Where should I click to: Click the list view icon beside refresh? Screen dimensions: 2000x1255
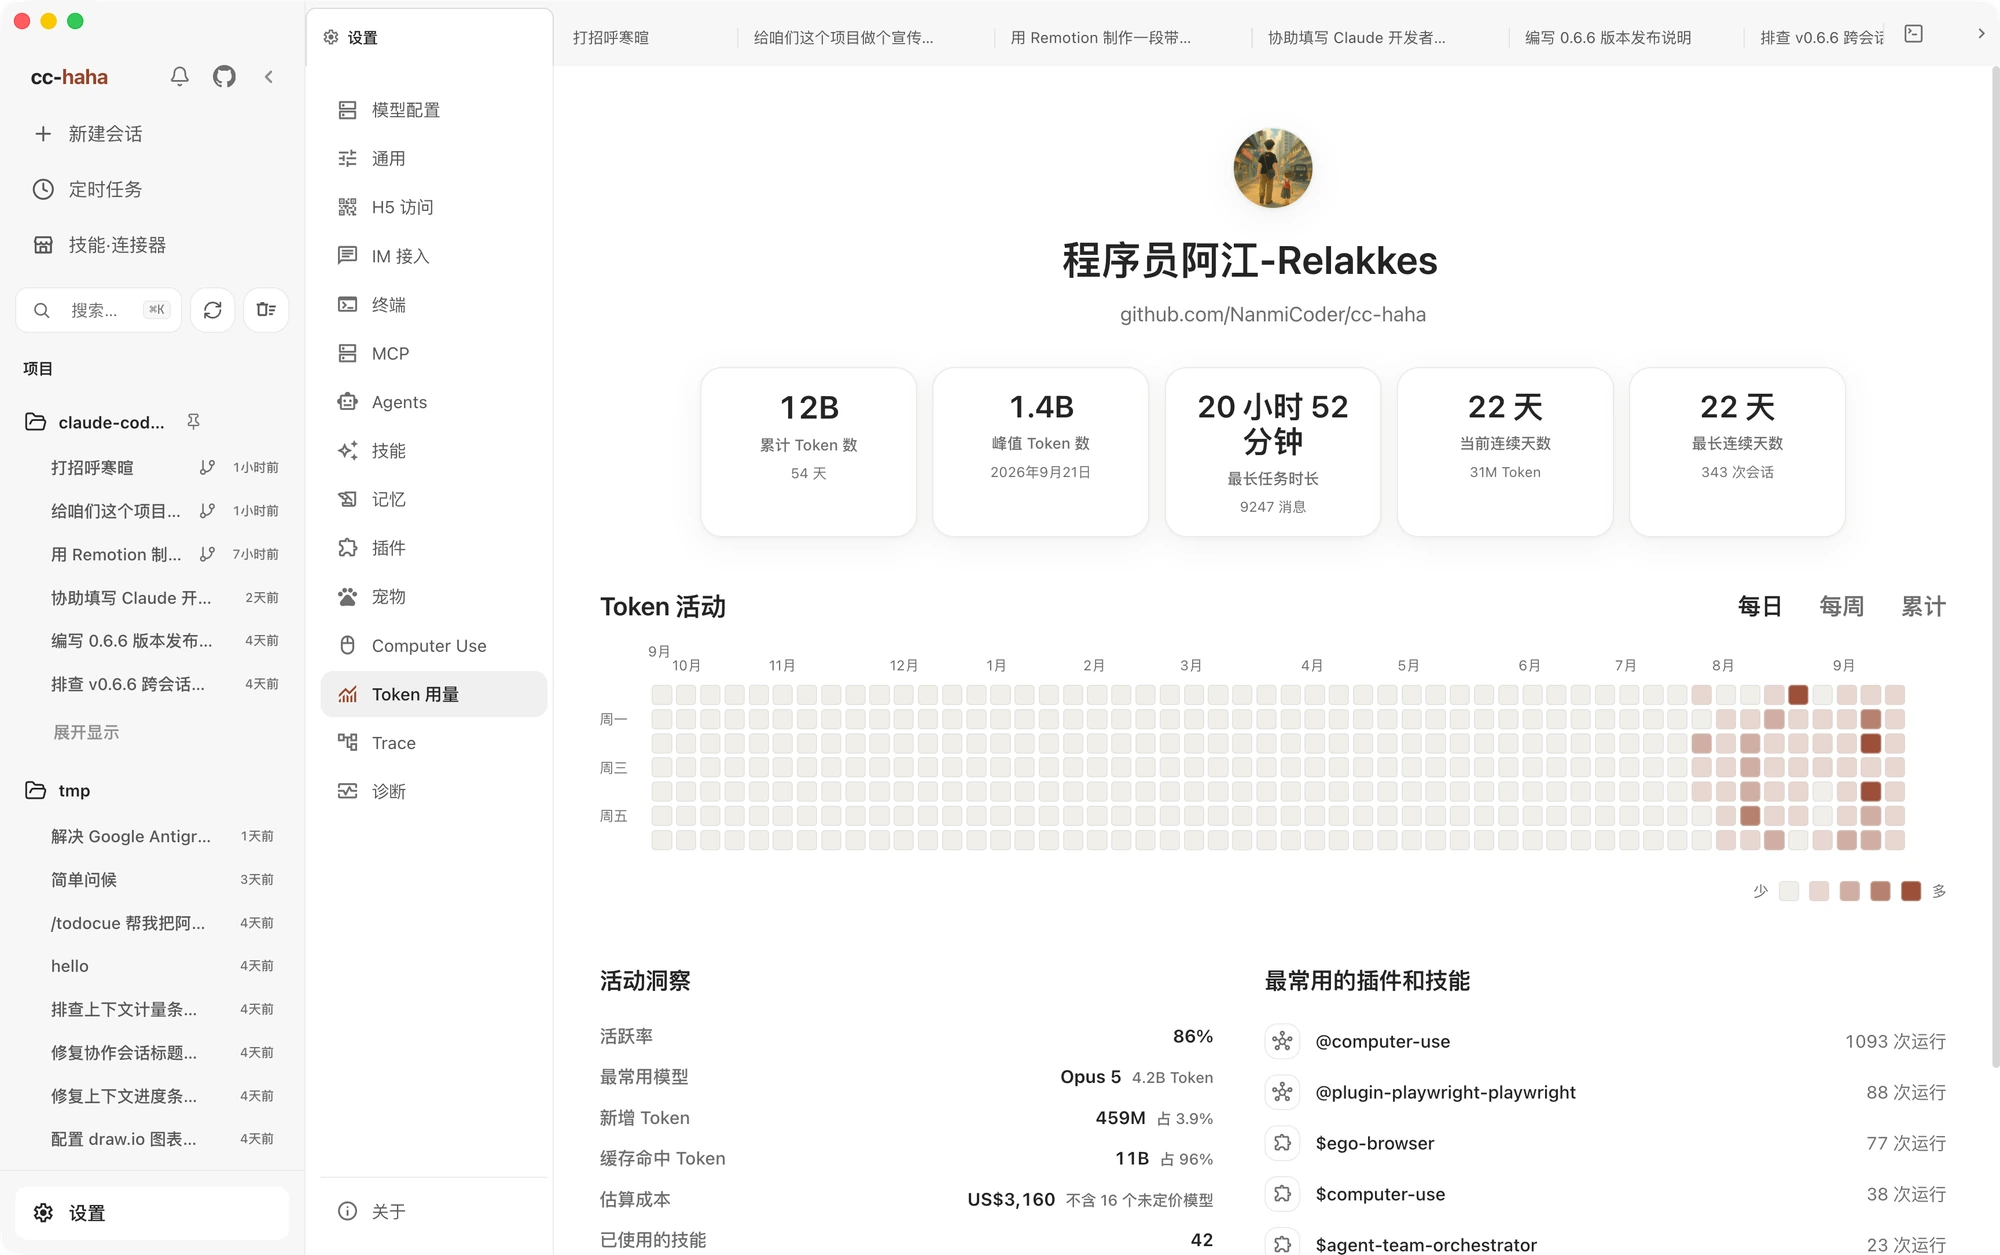click(266, 310)
